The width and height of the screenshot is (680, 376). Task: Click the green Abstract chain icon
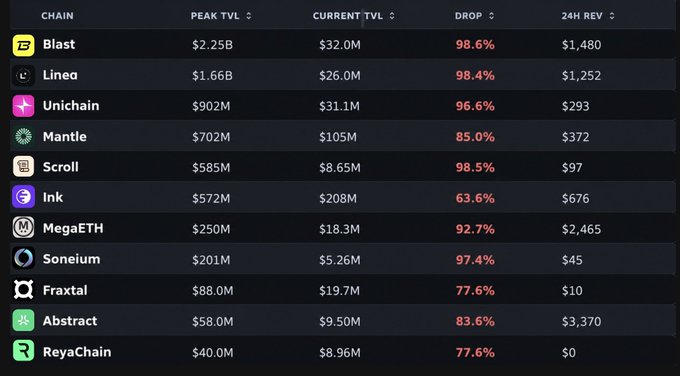click(23, 320)
